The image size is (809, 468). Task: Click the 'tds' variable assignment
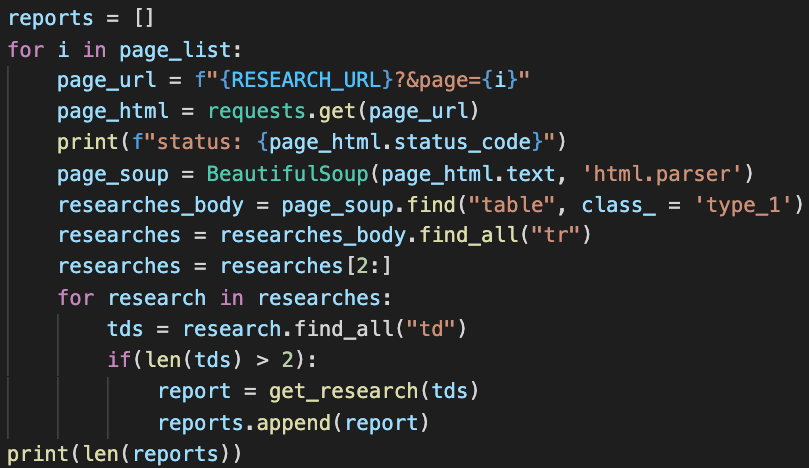[125, 329]
